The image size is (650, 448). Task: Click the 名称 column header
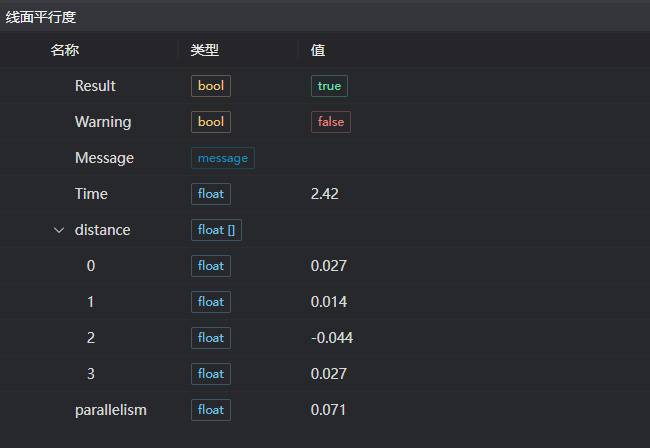point(65,50)
